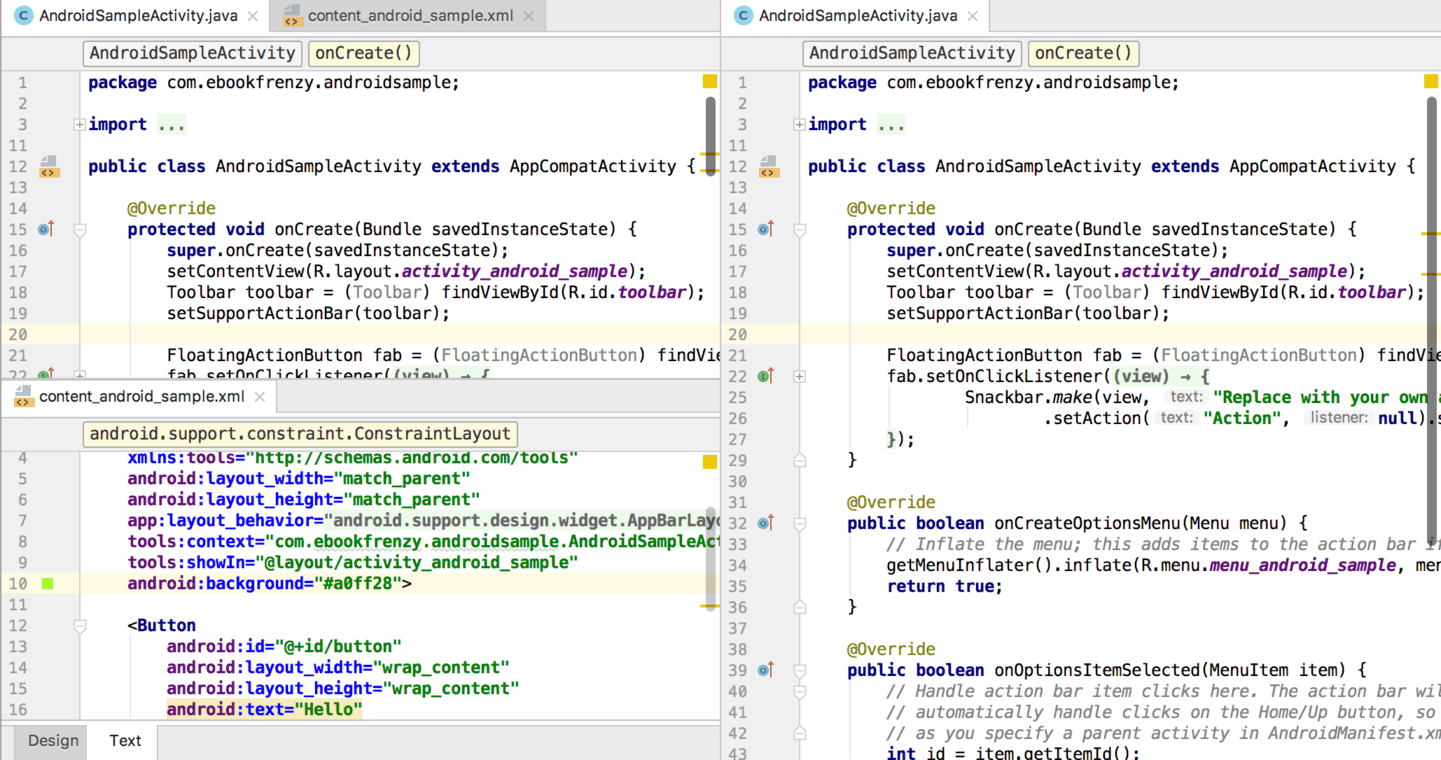Click onCreate() breadcrumb in right editor
This screenshot has height=760, width=1441.
click(x=1083, y=53)
